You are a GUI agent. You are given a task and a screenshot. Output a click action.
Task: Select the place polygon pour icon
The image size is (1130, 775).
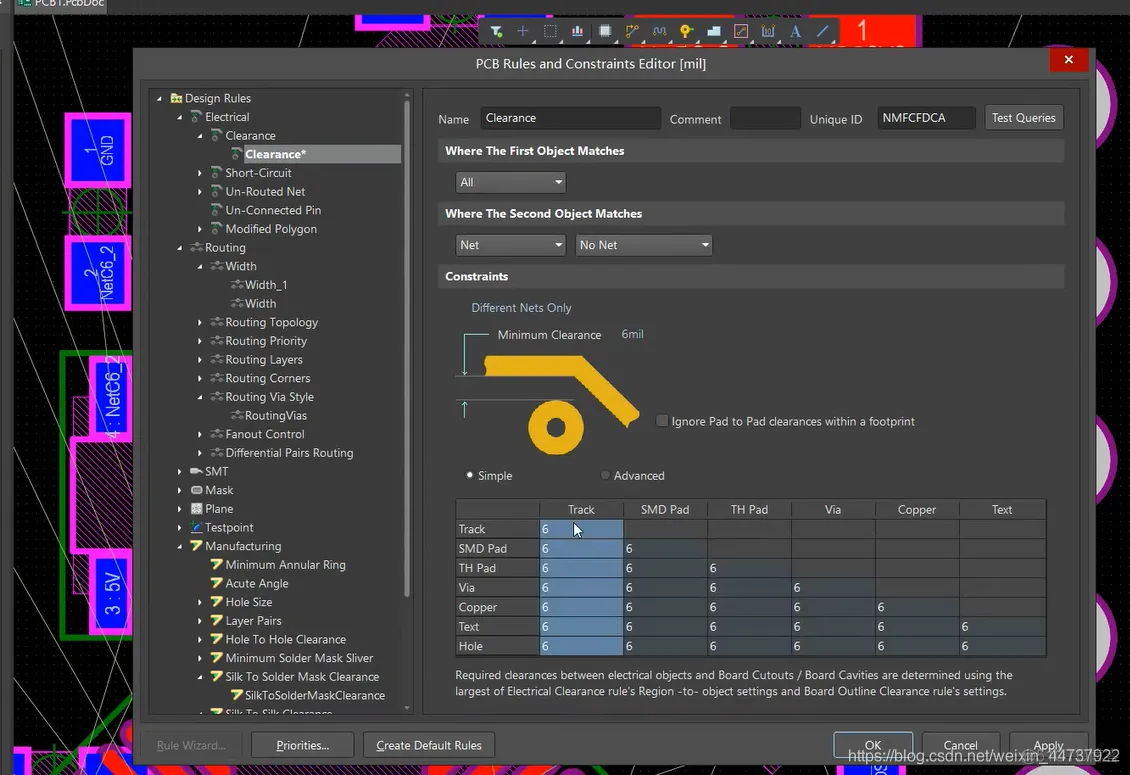click(713, 31)
